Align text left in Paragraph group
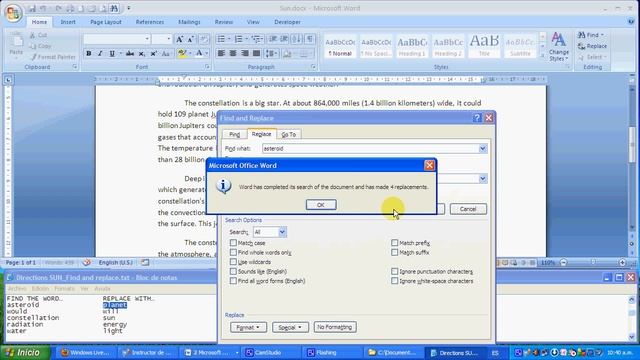The height and width of the screenshot is (360, 640). [x=221, y=53]
